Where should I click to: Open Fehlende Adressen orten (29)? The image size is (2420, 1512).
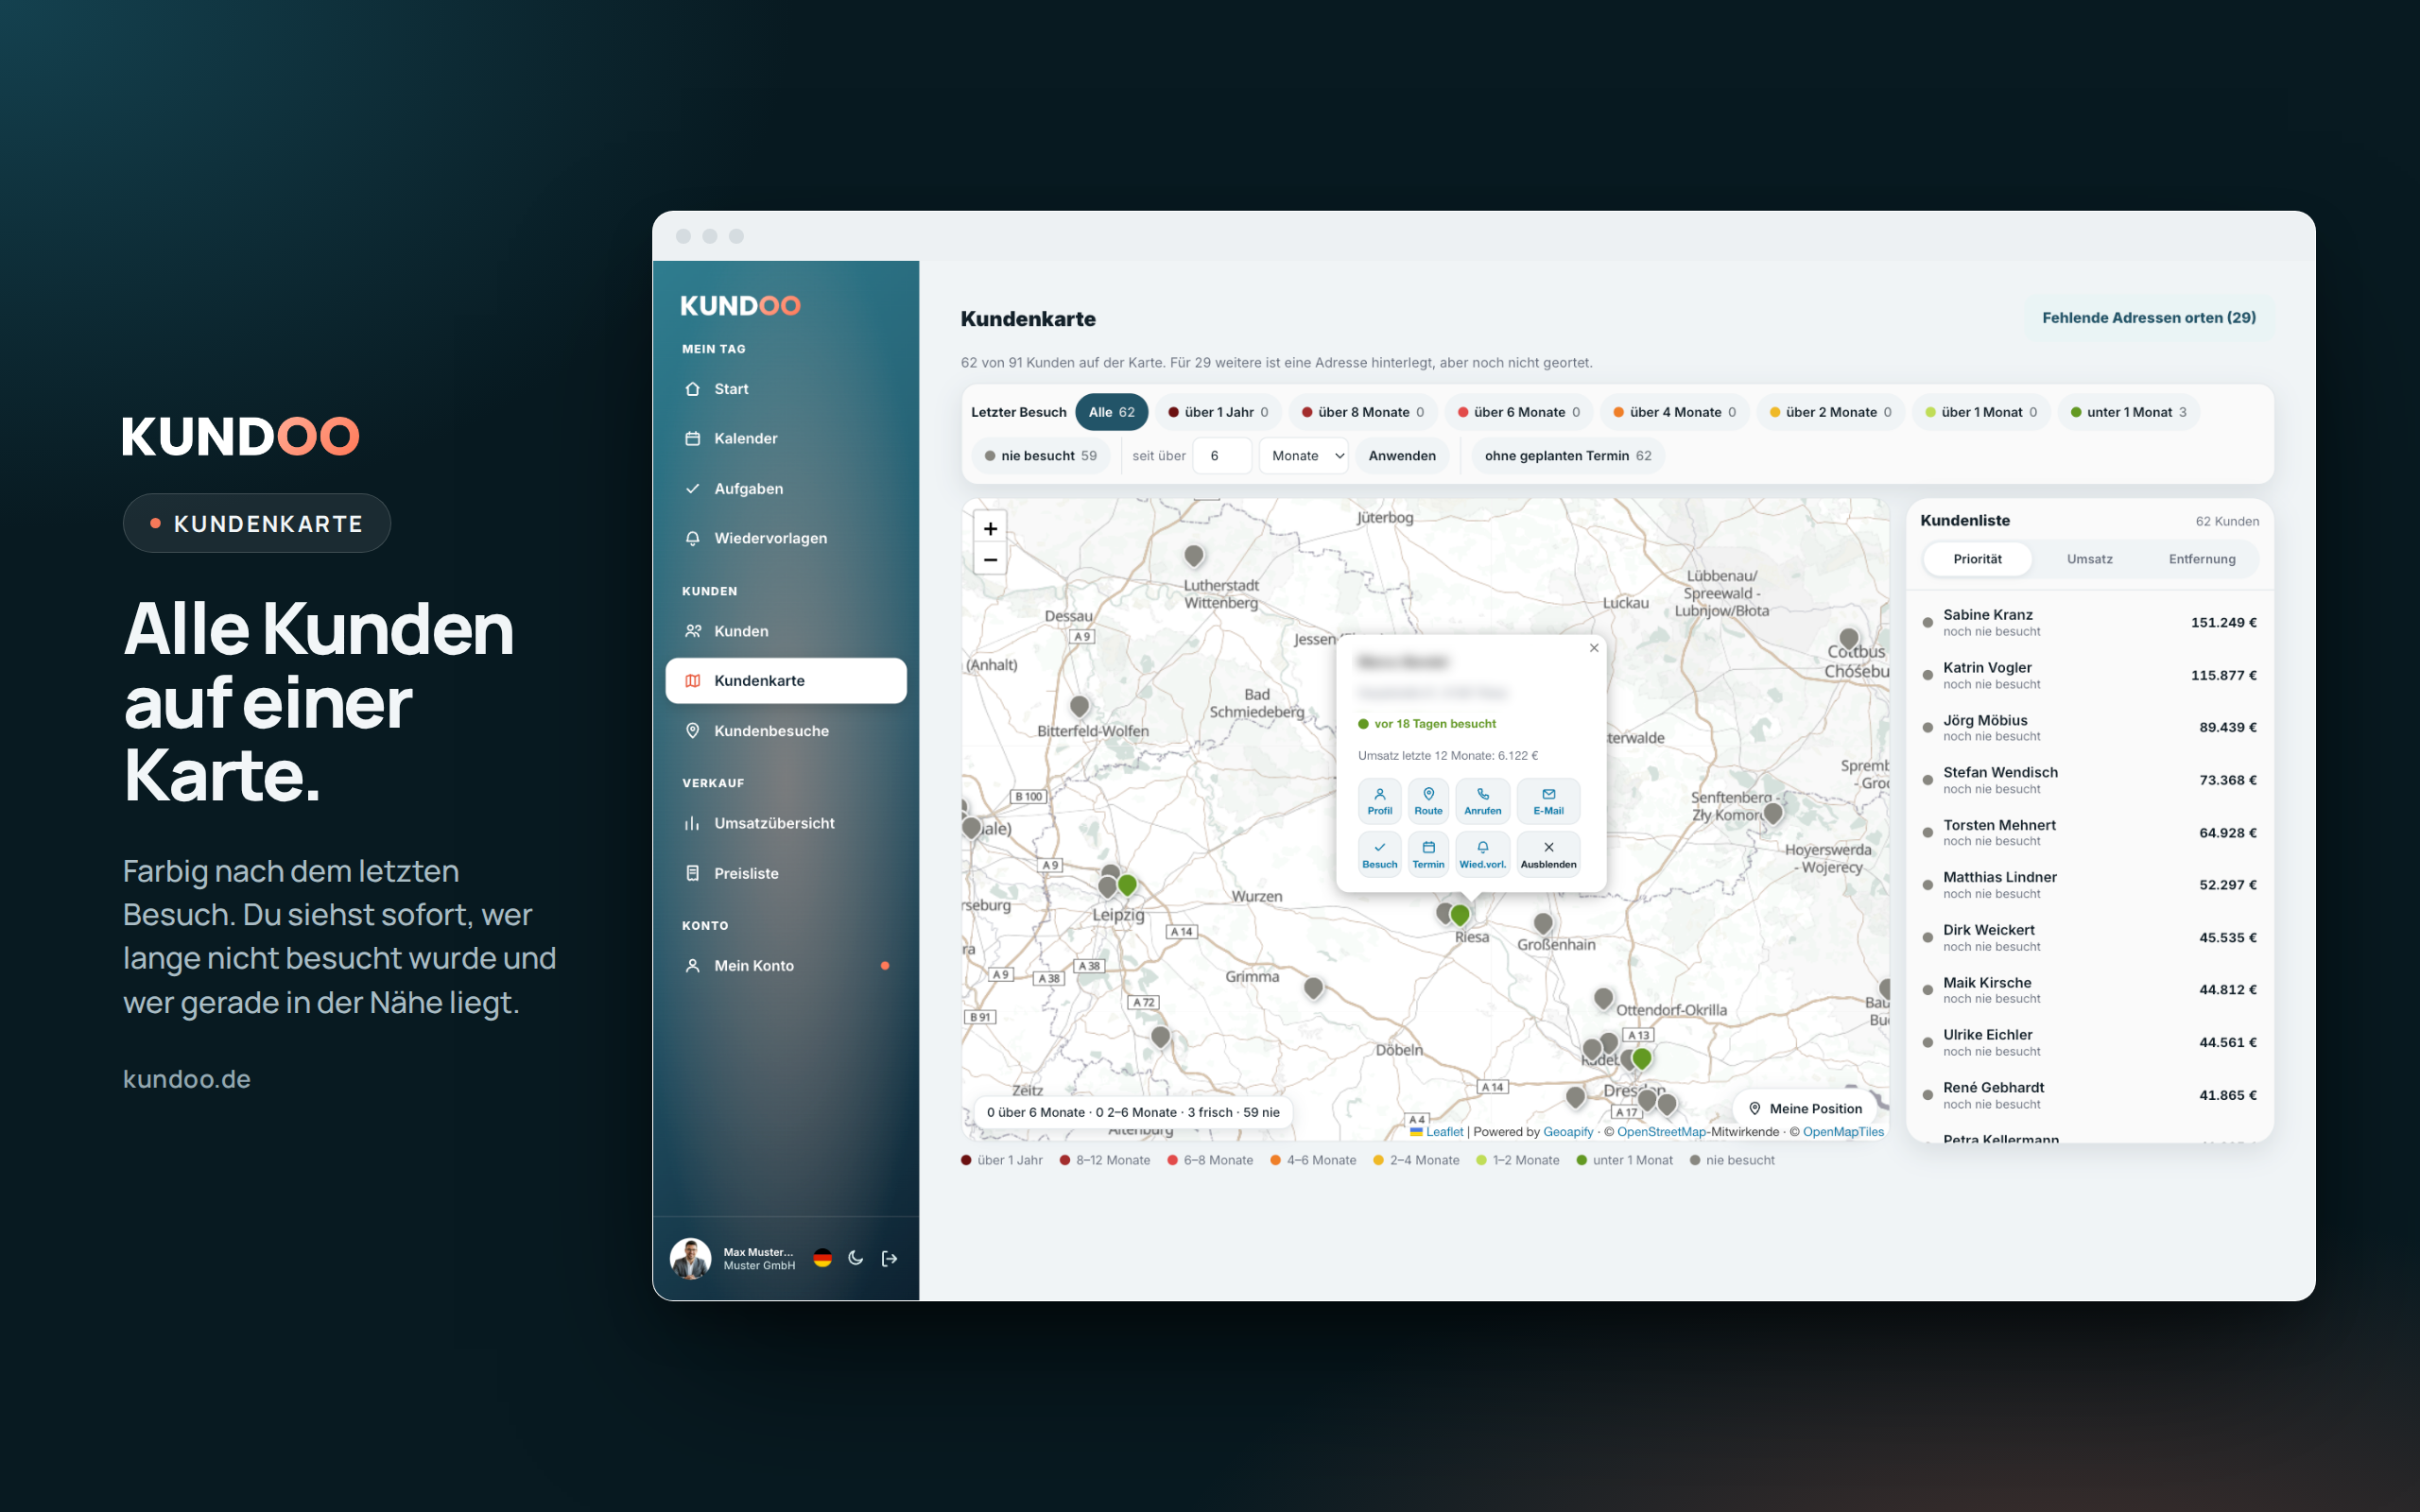pyautogui.click(x=2148, y=318)
